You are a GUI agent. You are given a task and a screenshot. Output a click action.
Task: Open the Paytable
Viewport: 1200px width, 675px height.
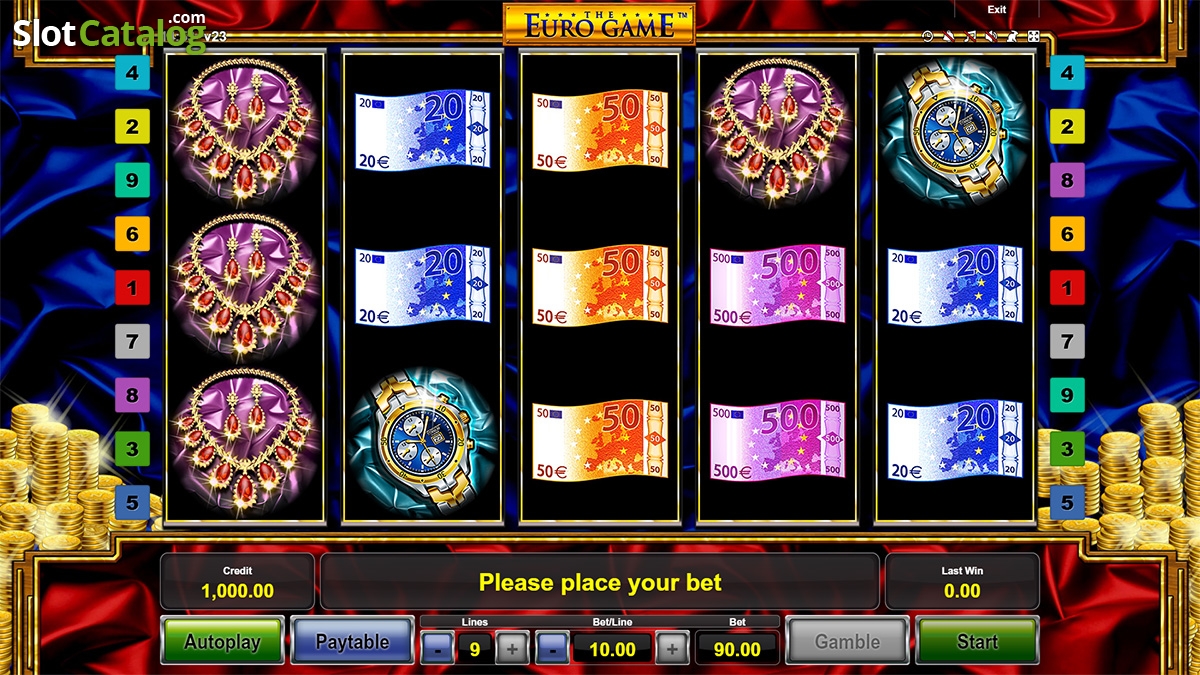tap(352, 641)
